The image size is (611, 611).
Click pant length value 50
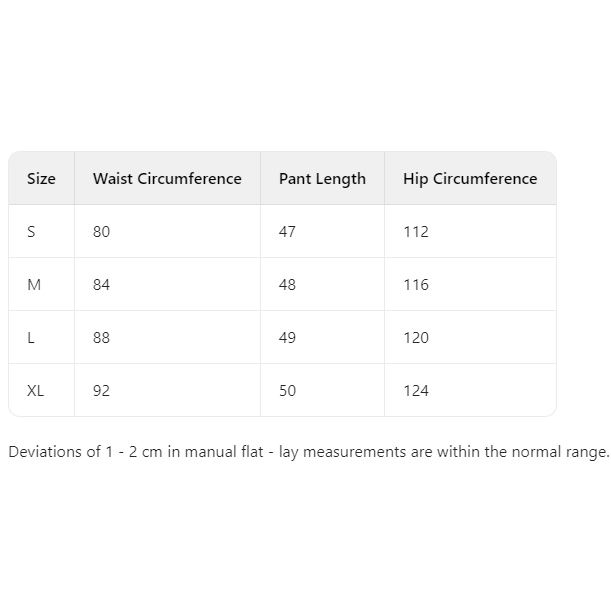pyautogui.click(x=287, y=391)
